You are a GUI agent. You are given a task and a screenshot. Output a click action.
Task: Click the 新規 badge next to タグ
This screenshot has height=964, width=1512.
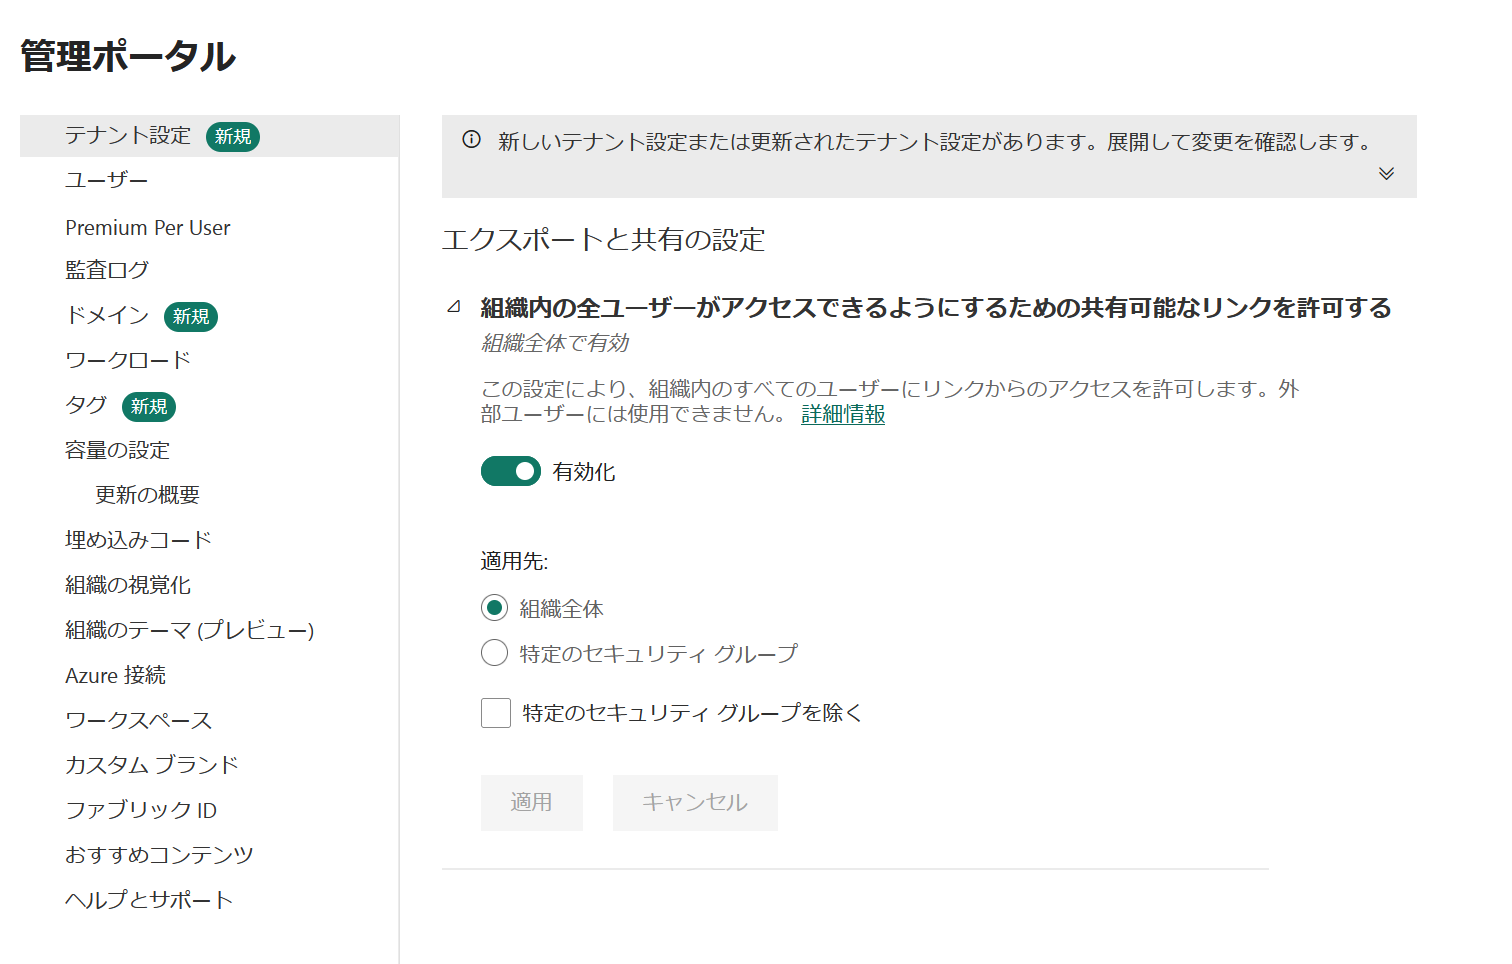pos(149,406)
